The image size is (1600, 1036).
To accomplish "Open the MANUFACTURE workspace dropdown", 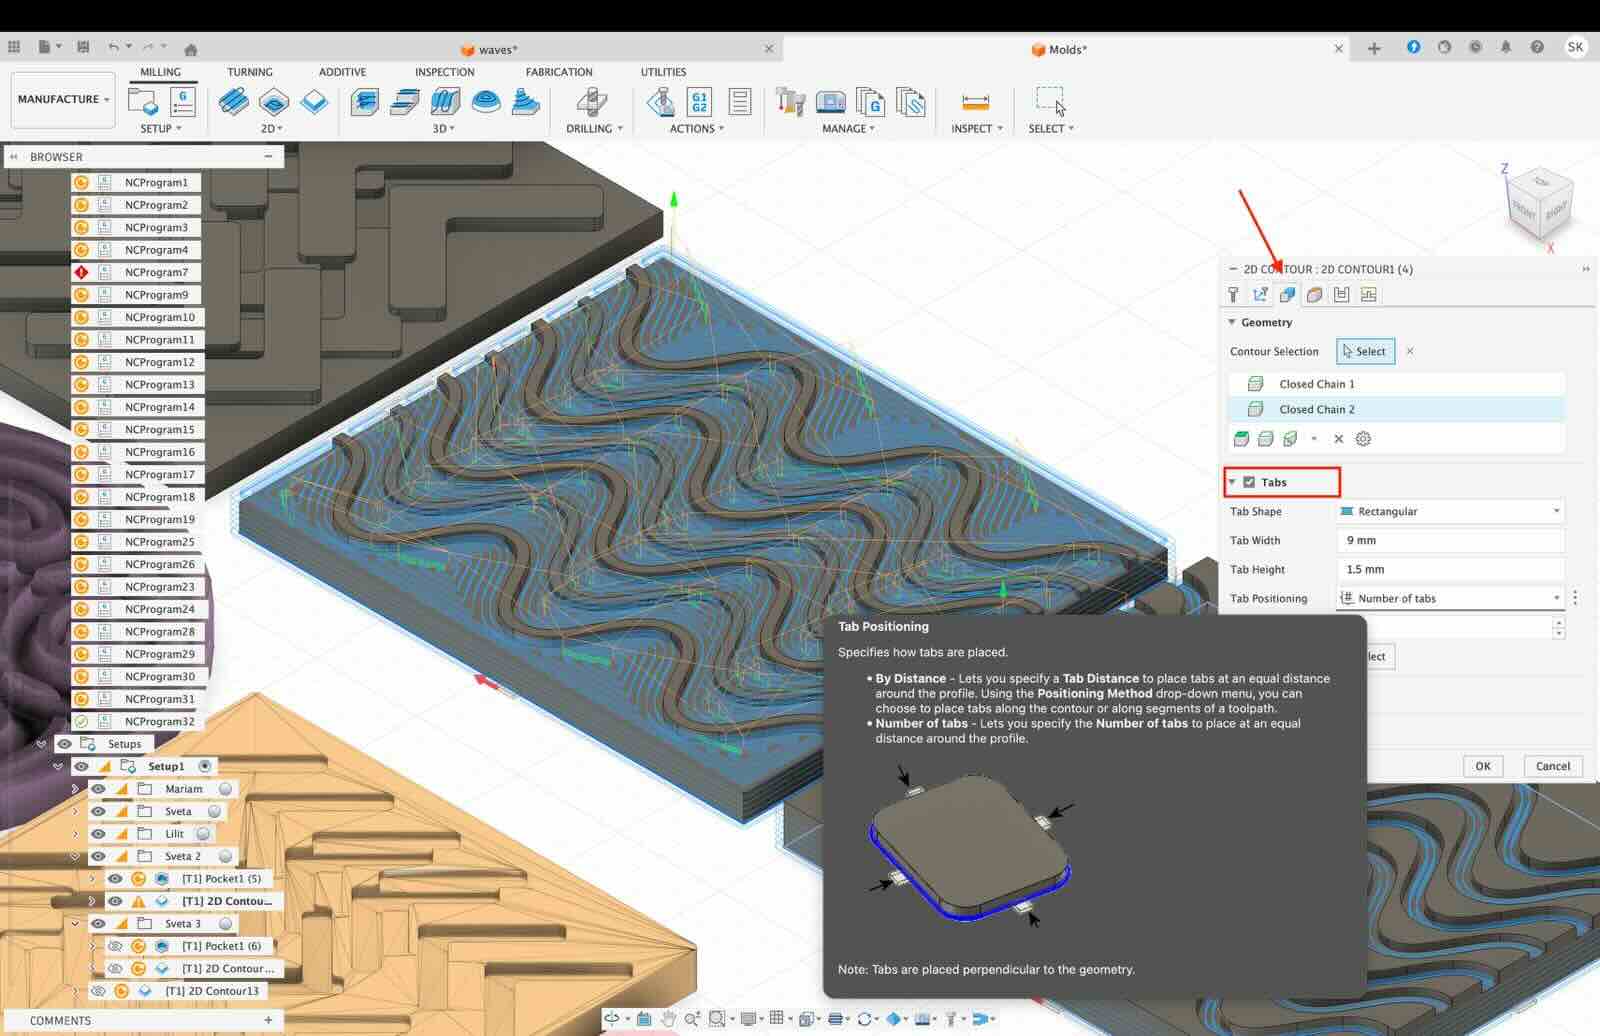I will click(x=63, y=99).
